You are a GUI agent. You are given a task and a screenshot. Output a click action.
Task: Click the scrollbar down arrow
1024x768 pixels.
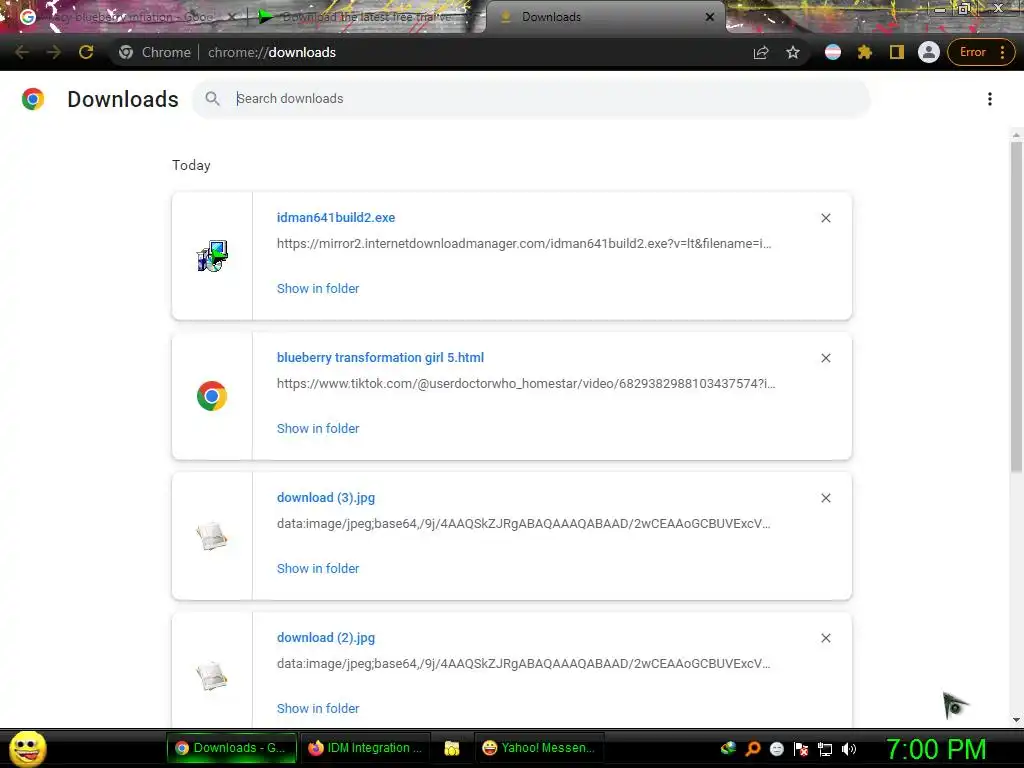[1016, 720]
